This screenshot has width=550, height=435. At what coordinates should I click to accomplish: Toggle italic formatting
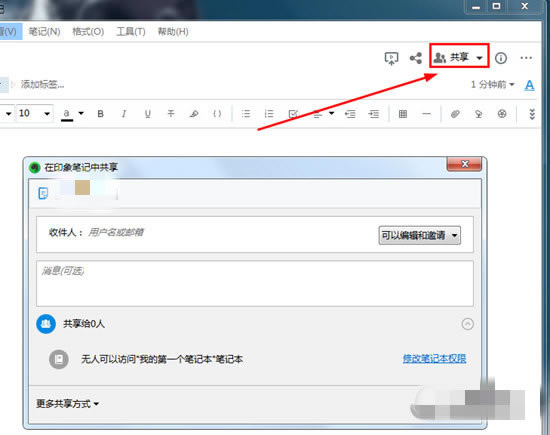pyautogui.click(x=124, y=114)
